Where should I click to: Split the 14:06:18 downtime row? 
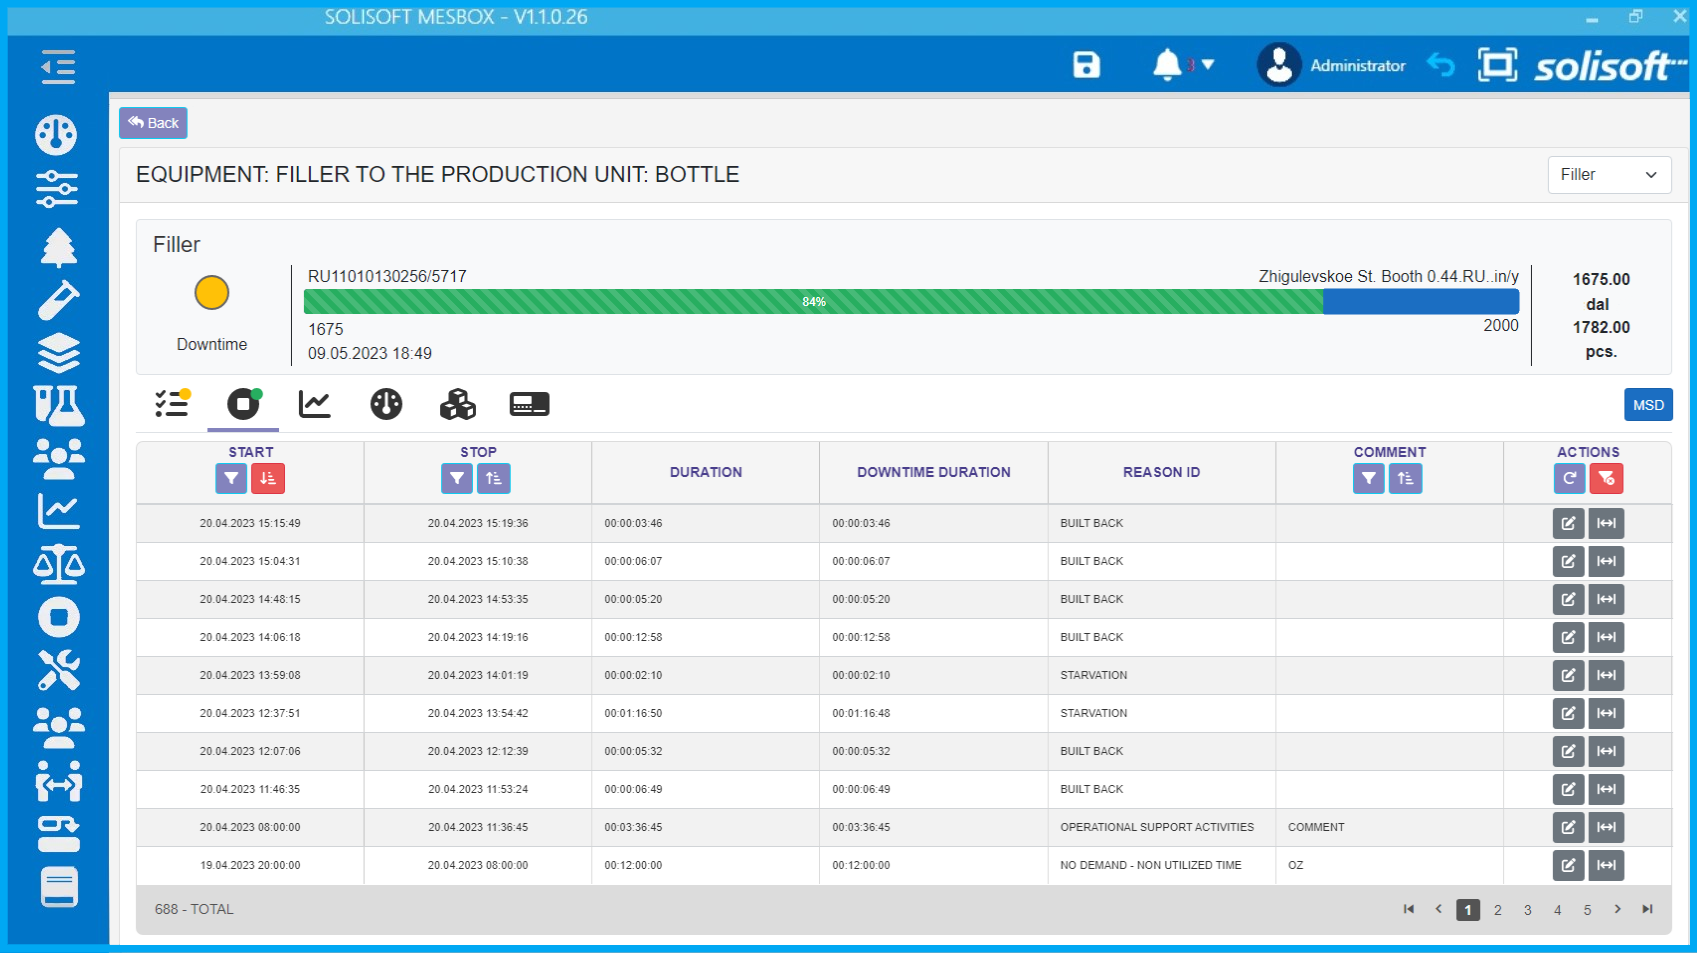1606,637
